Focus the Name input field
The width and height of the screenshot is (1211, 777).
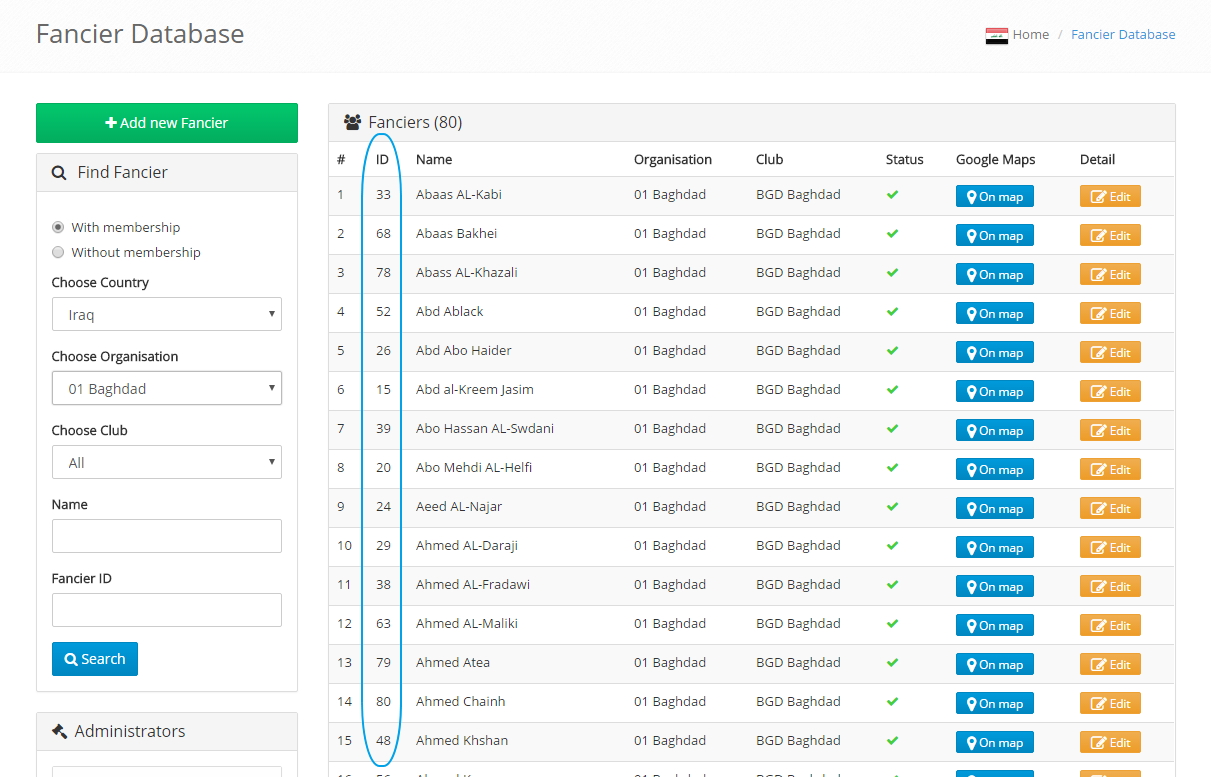[x=166, y=536]
